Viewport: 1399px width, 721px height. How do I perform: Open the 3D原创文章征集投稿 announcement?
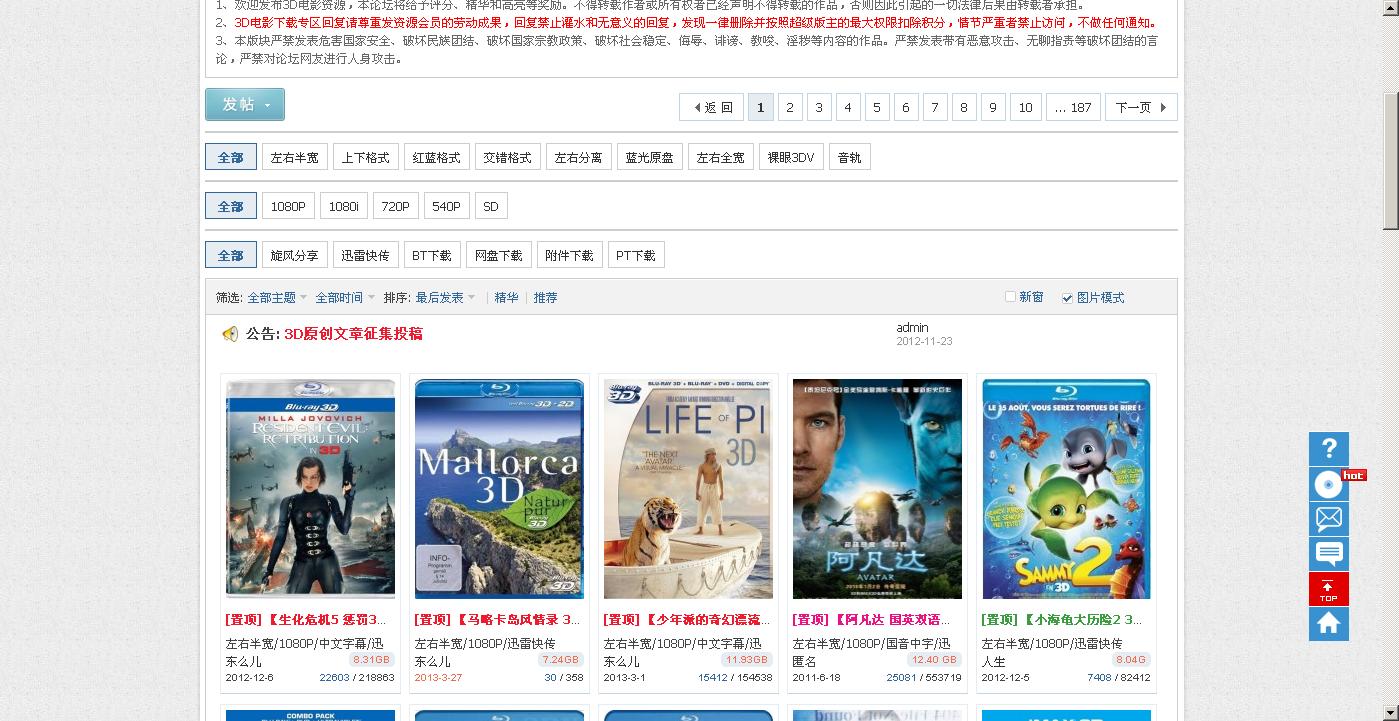tap(353, 334)
